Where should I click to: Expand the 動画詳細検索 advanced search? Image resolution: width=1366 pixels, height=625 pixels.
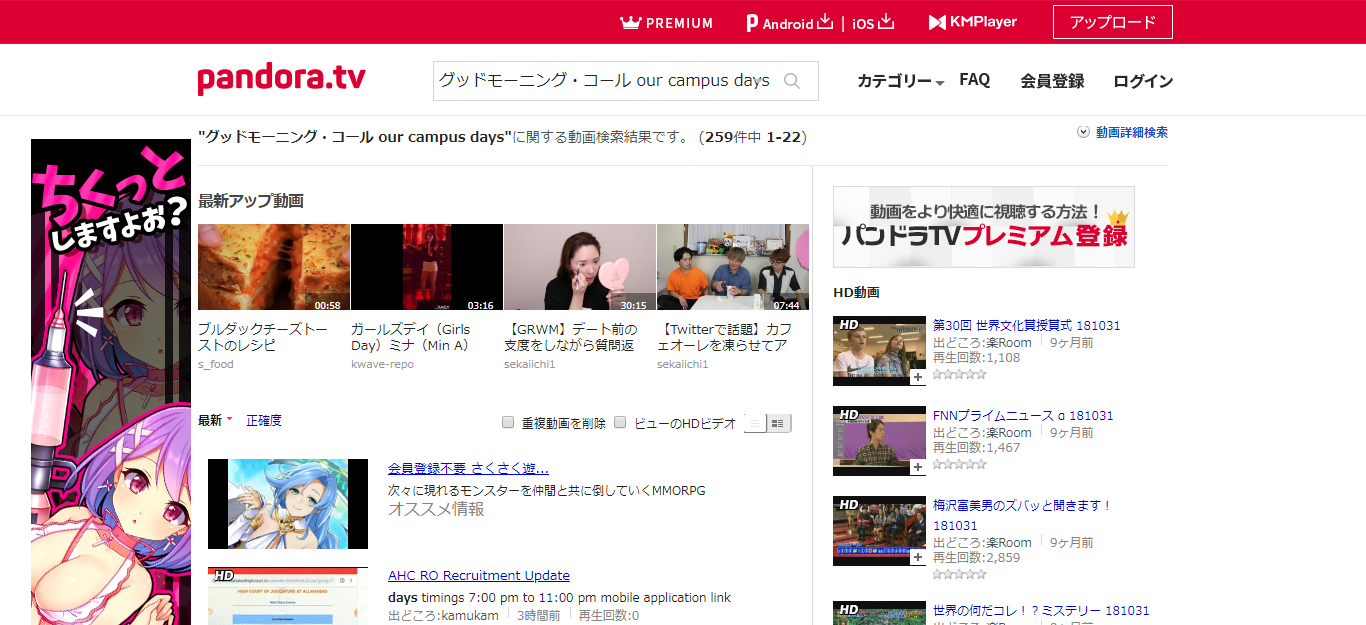tap(1131, 132)
